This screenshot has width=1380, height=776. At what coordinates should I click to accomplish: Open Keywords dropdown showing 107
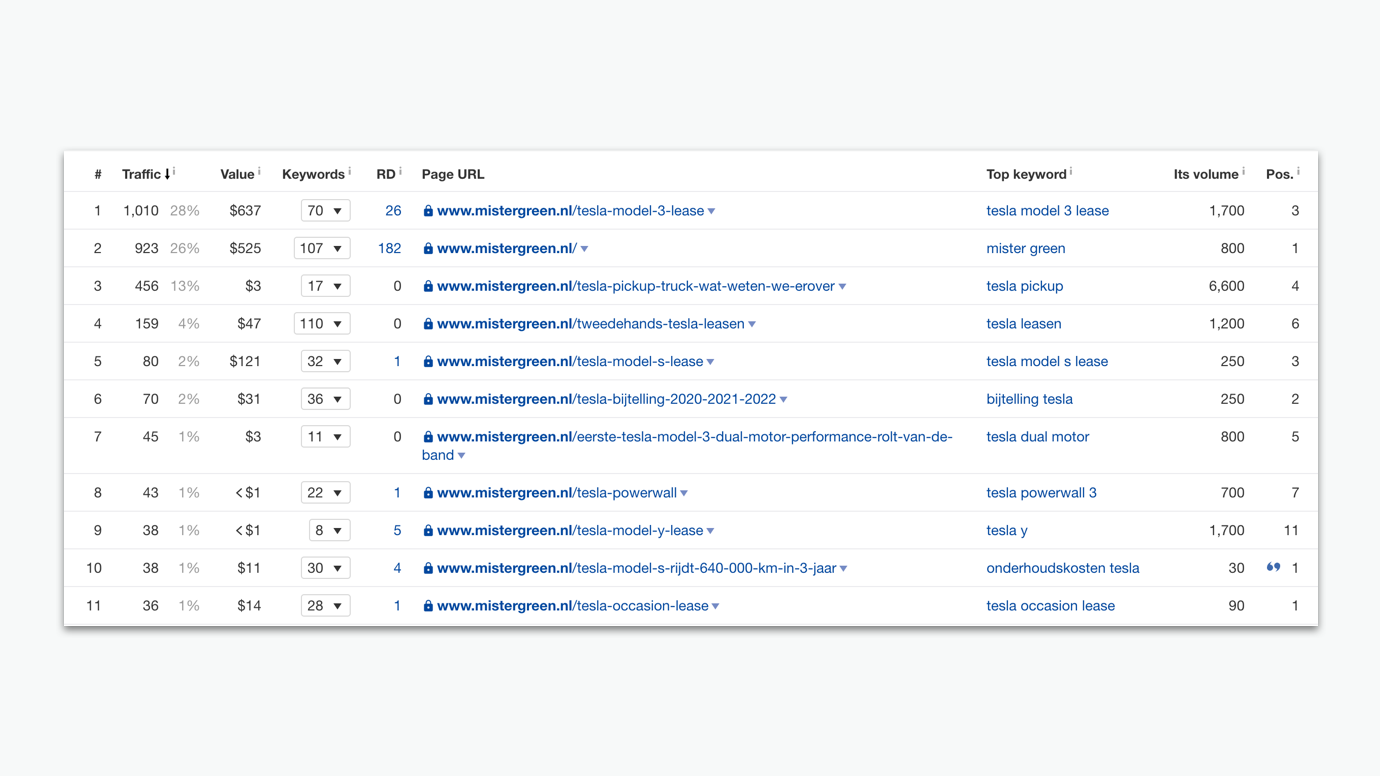click(322, 248)
